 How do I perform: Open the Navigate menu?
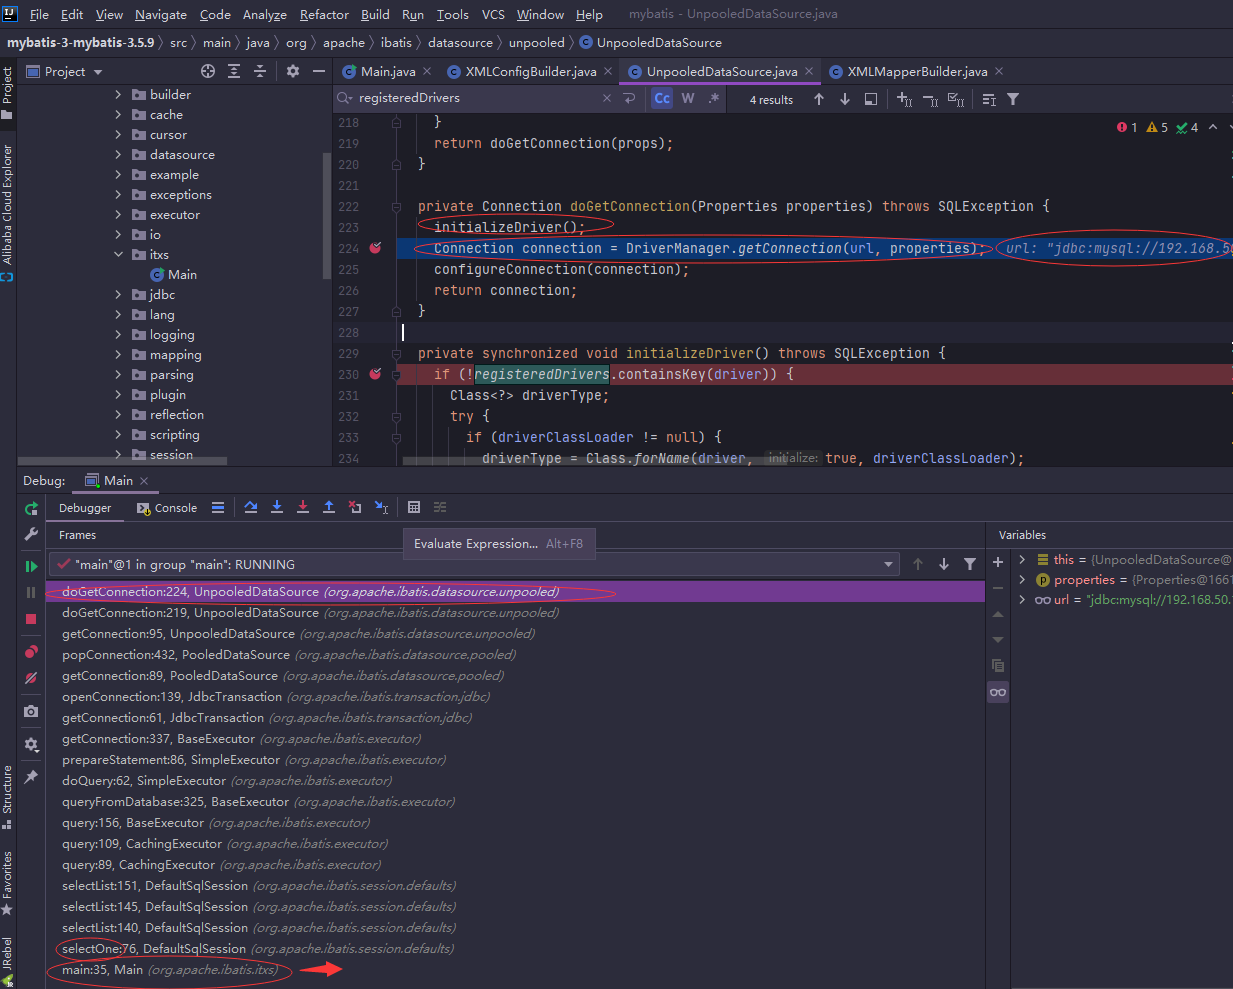160,14
